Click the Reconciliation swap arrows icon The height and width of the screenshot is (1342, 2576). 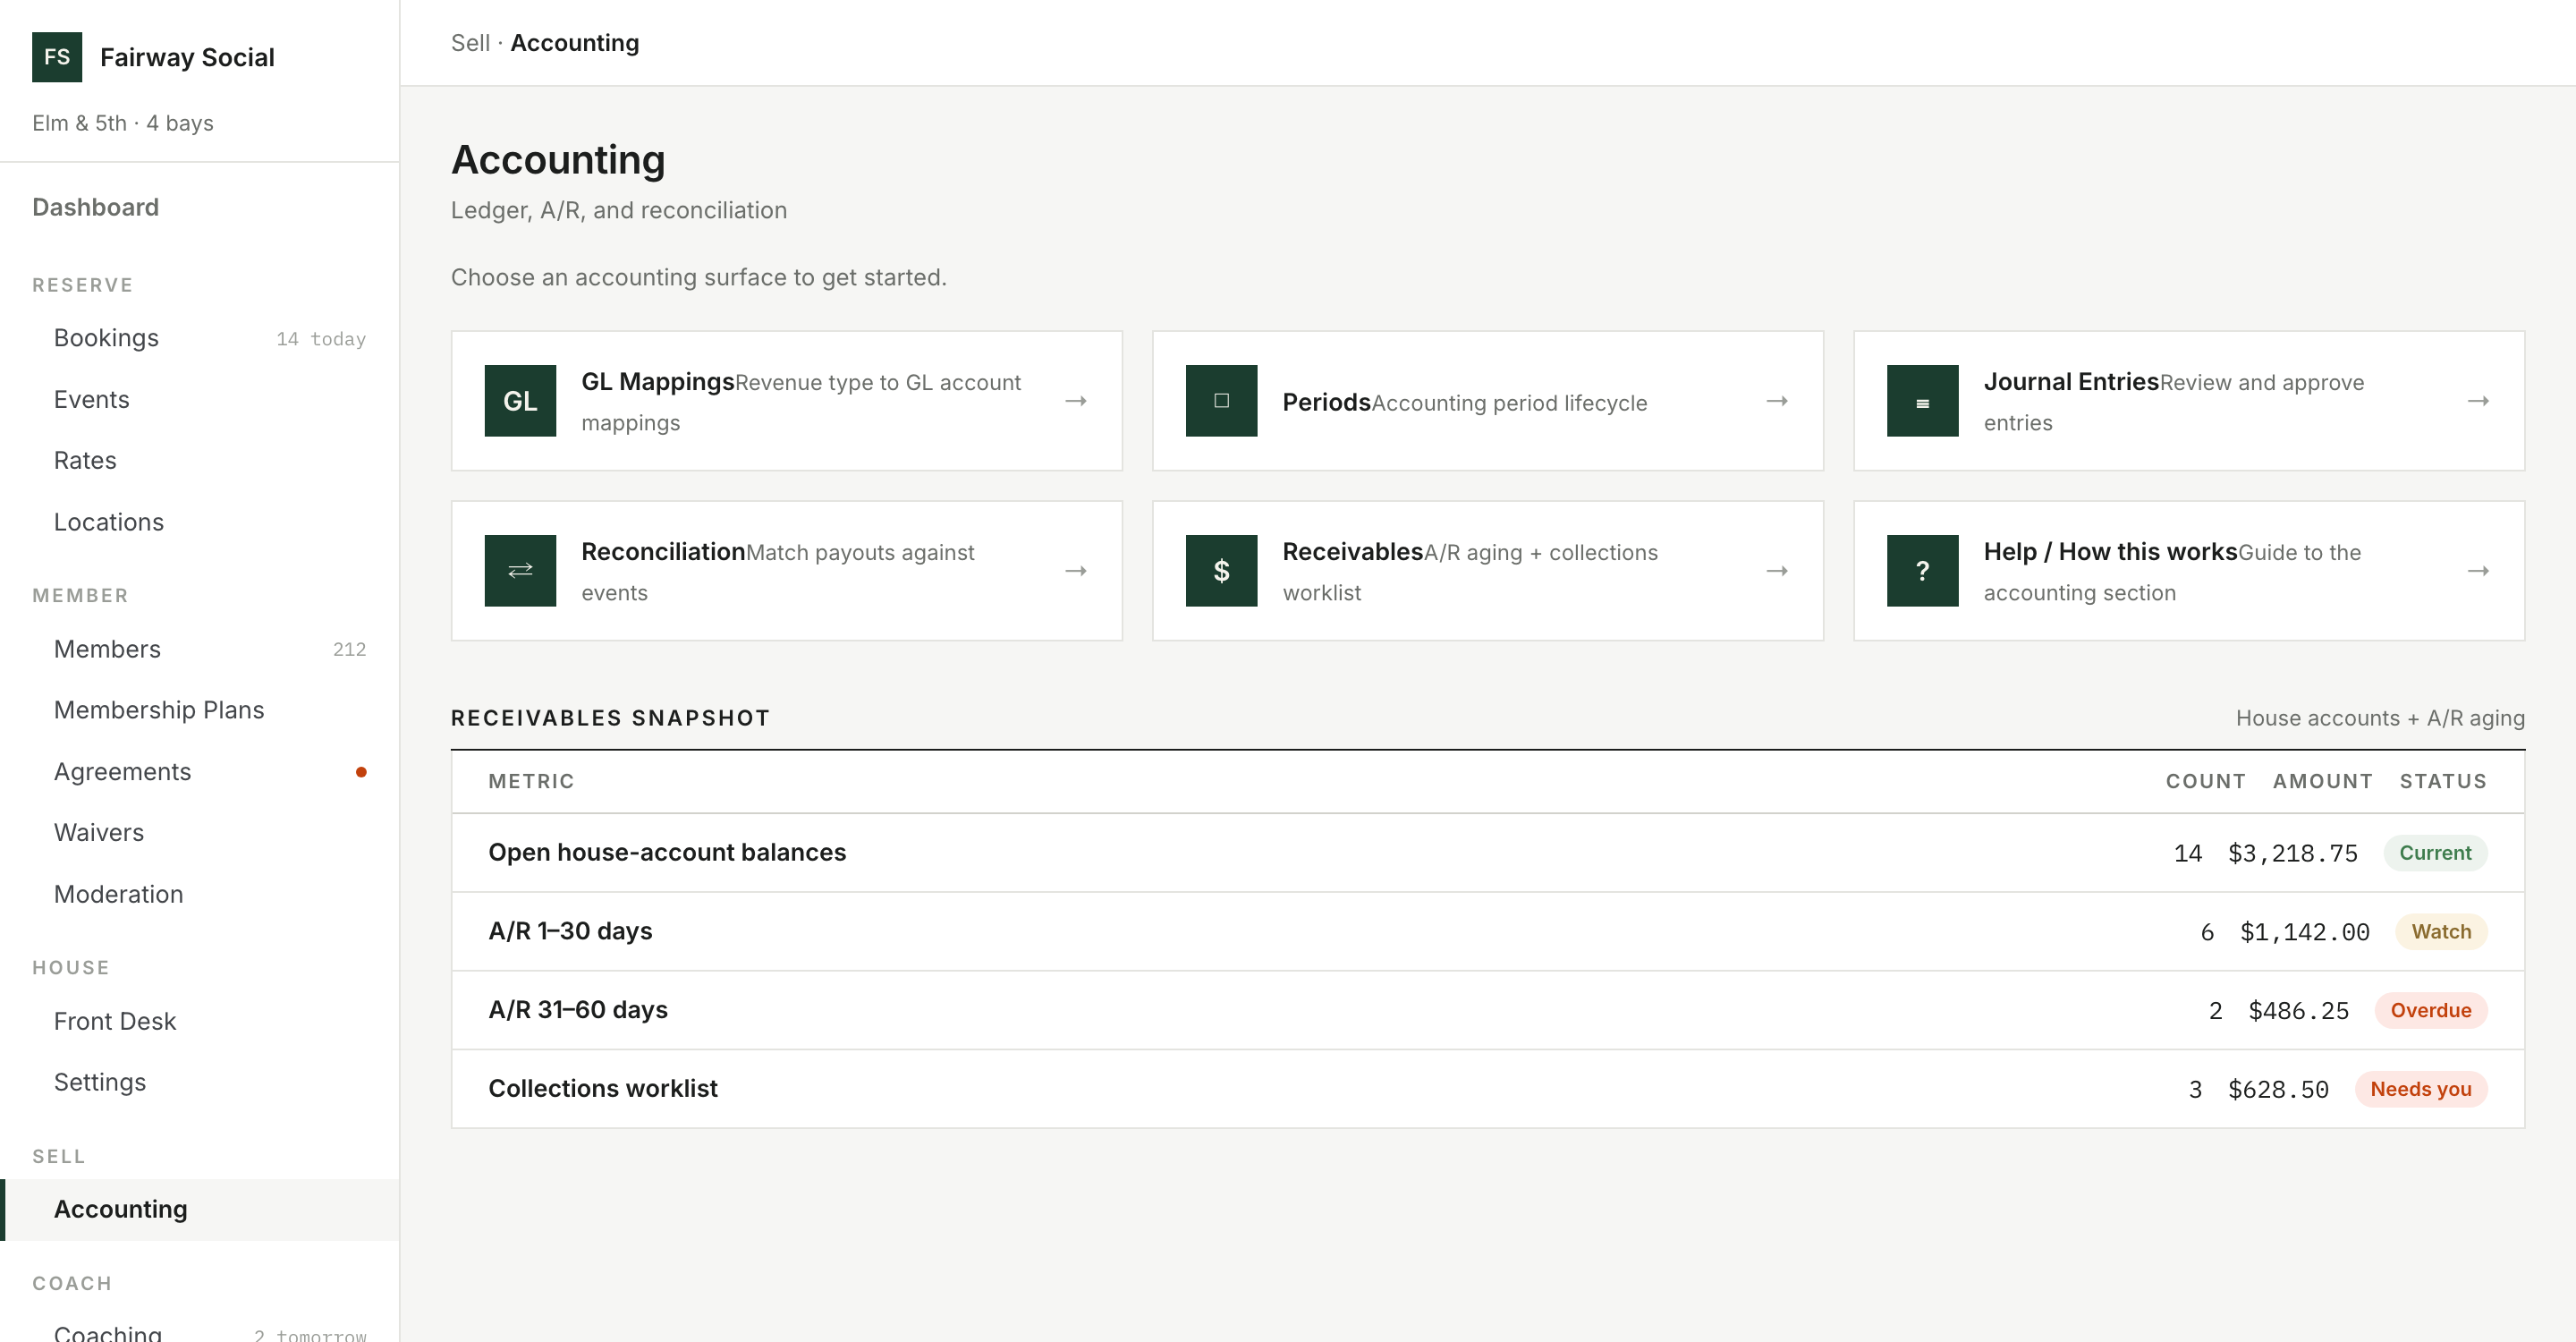pyautogui.click(x=520, y=570)
